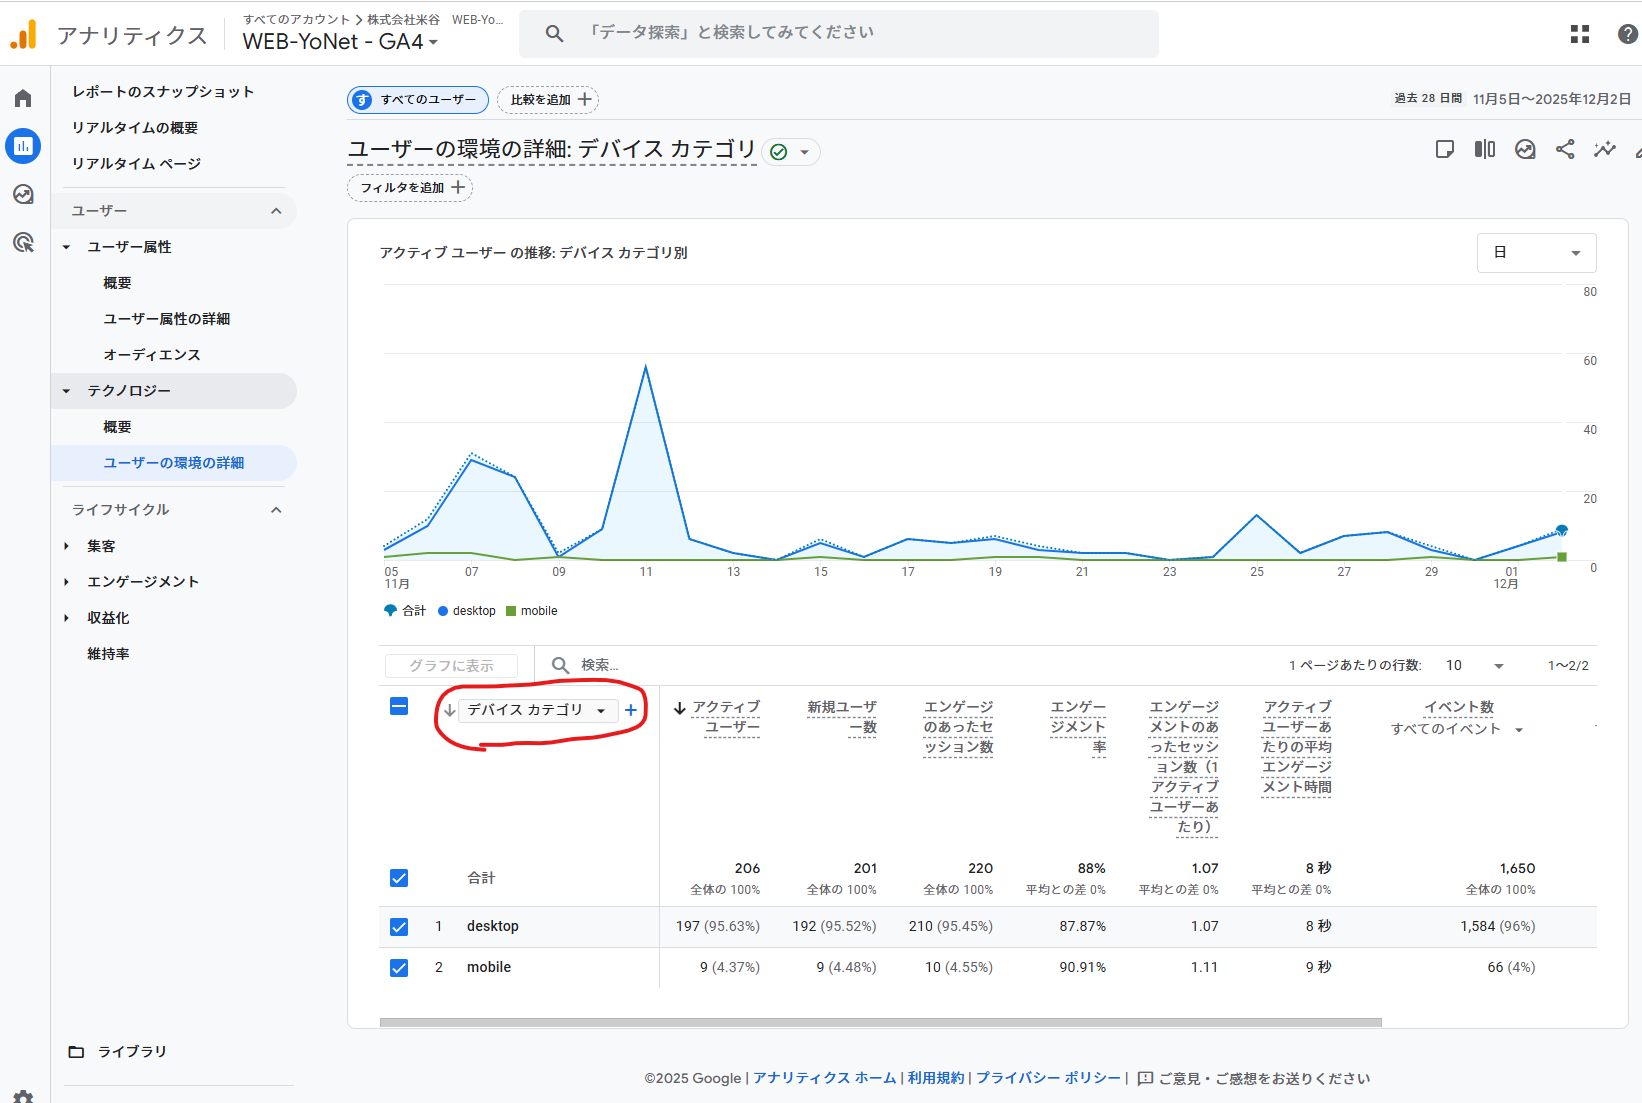This screenshot has height=1103, width=1642.
Task: Uncheck the mobile row checkbox
Action: (x=399, y=967)
